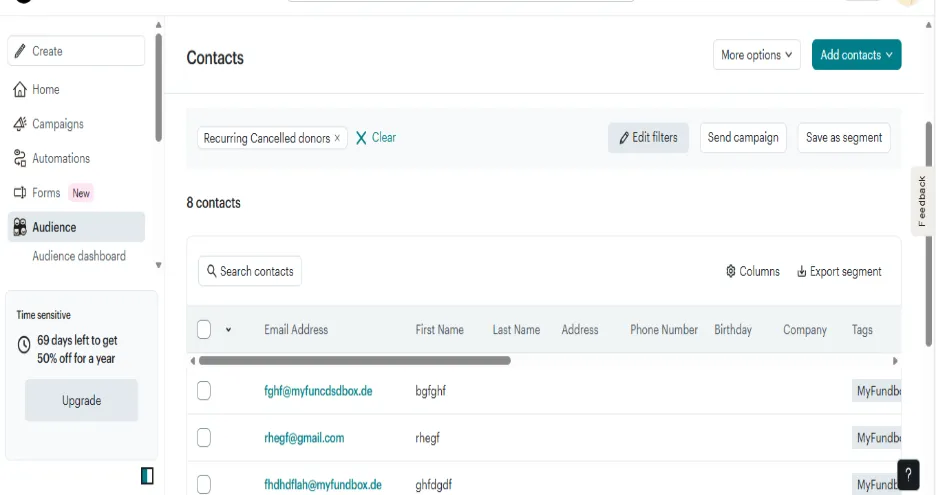This screenshot has width=936, height=495.
Task: Click the Tags column header
Action: click(862, 330)
